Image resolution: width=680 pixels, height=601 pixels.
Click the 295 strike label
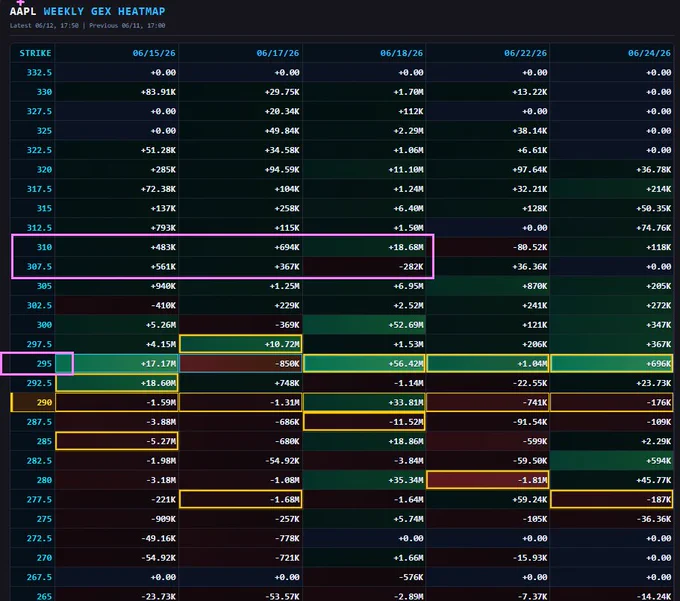(44, 364)
